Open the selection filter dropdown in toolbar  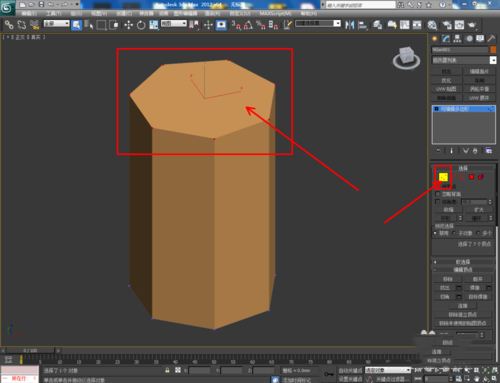point(56,24)
